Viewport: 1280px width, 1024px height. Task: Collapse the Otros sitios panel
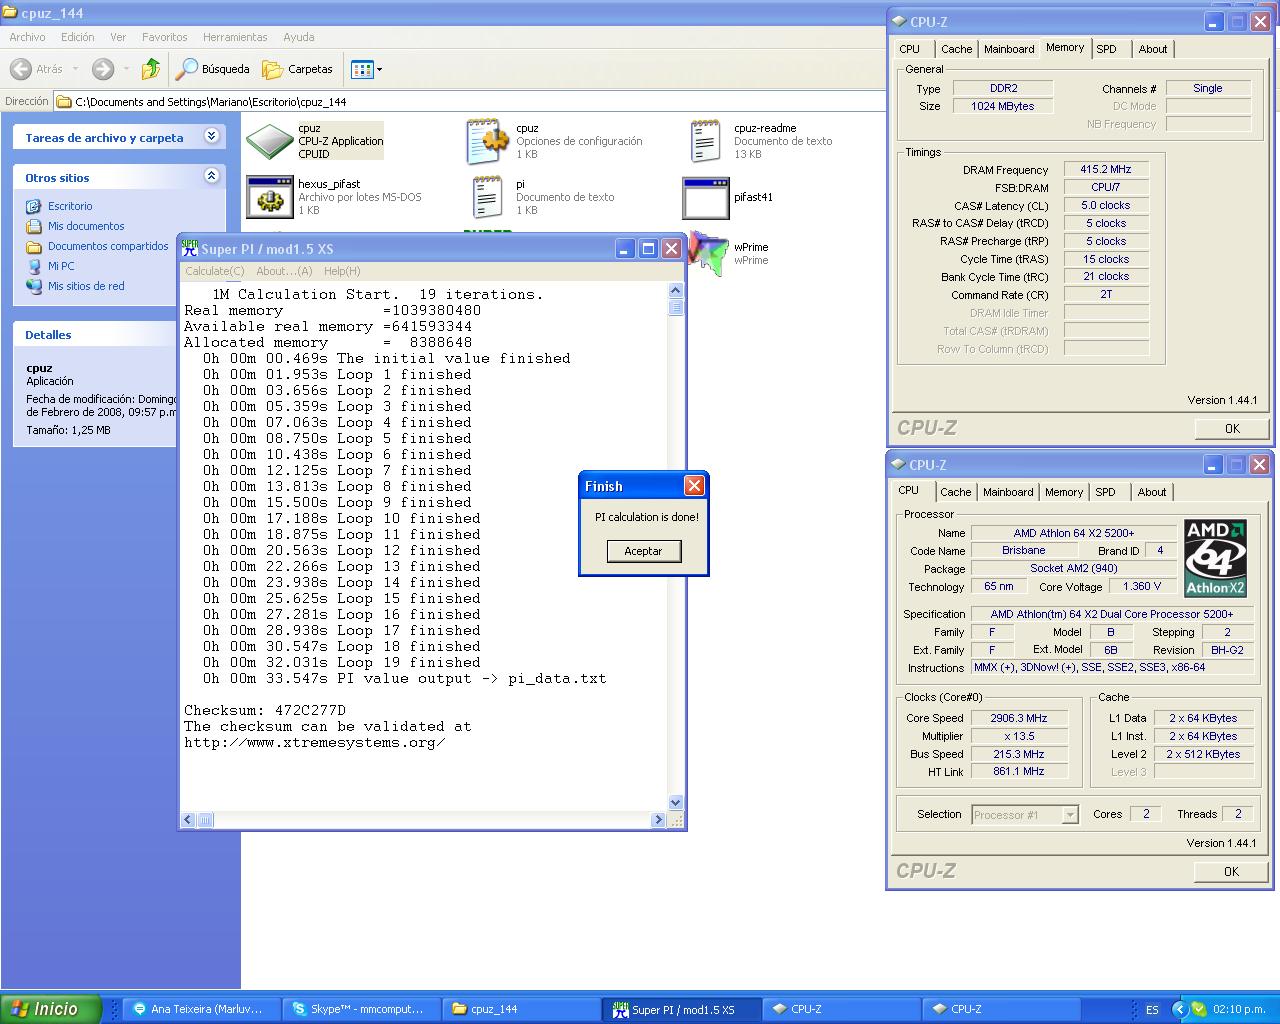[211, 176]
